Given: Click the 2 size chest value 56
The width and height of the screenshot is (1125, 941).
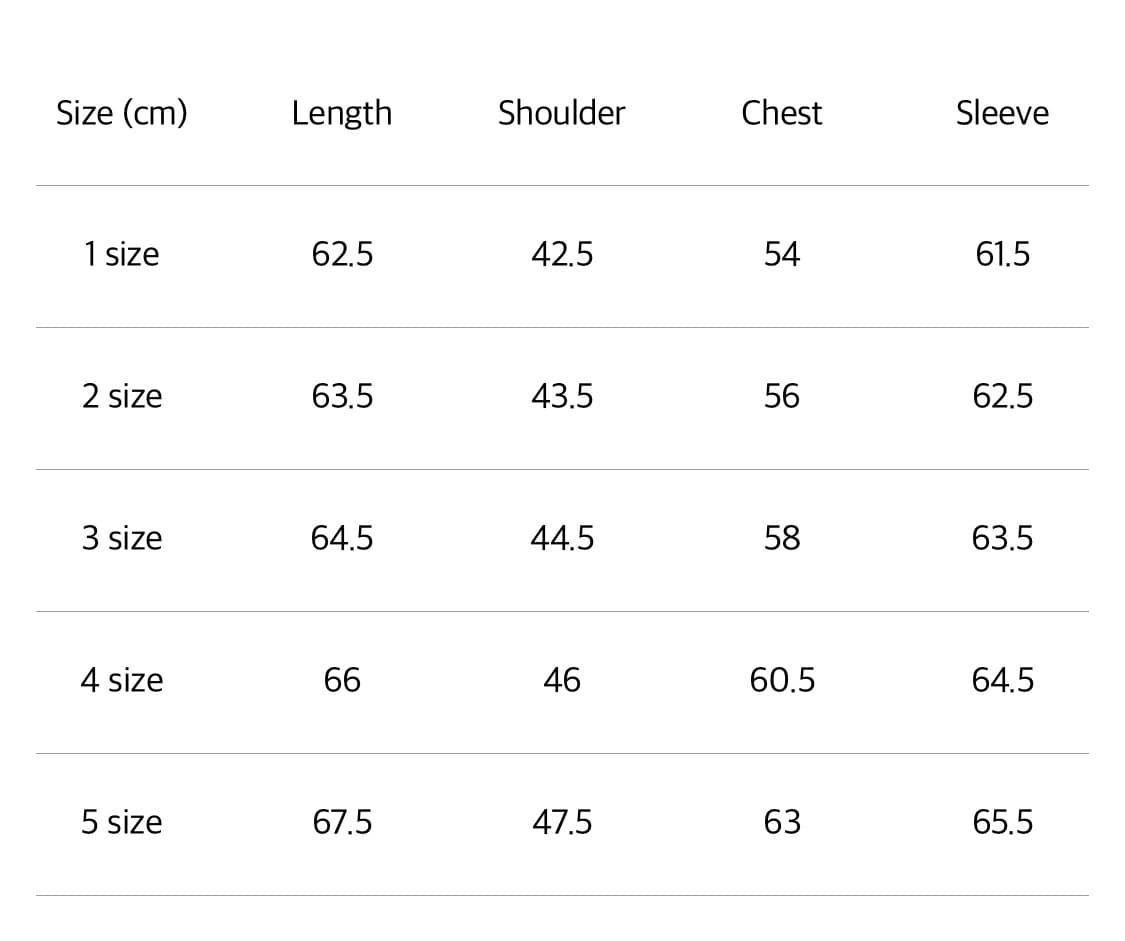Looking at the screenshot, I should (781, 397).
